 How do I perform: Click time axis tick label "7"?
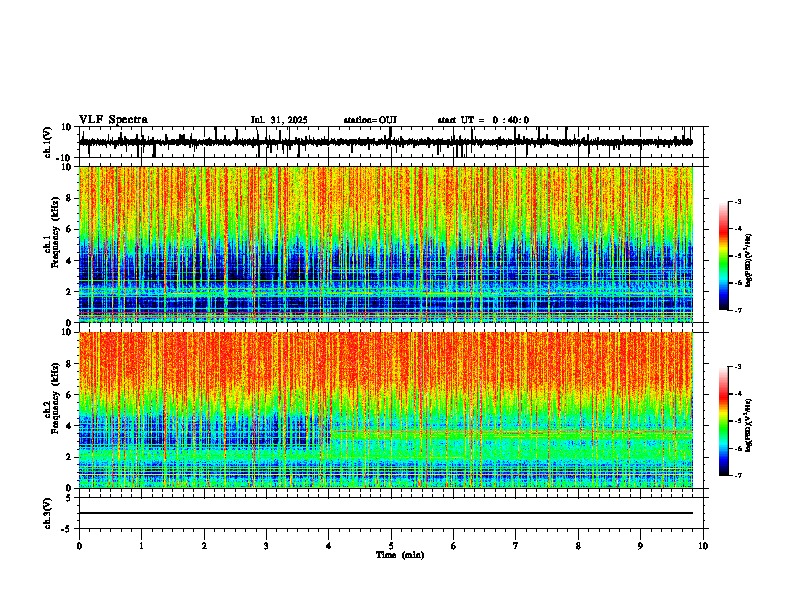pos(516,546)
